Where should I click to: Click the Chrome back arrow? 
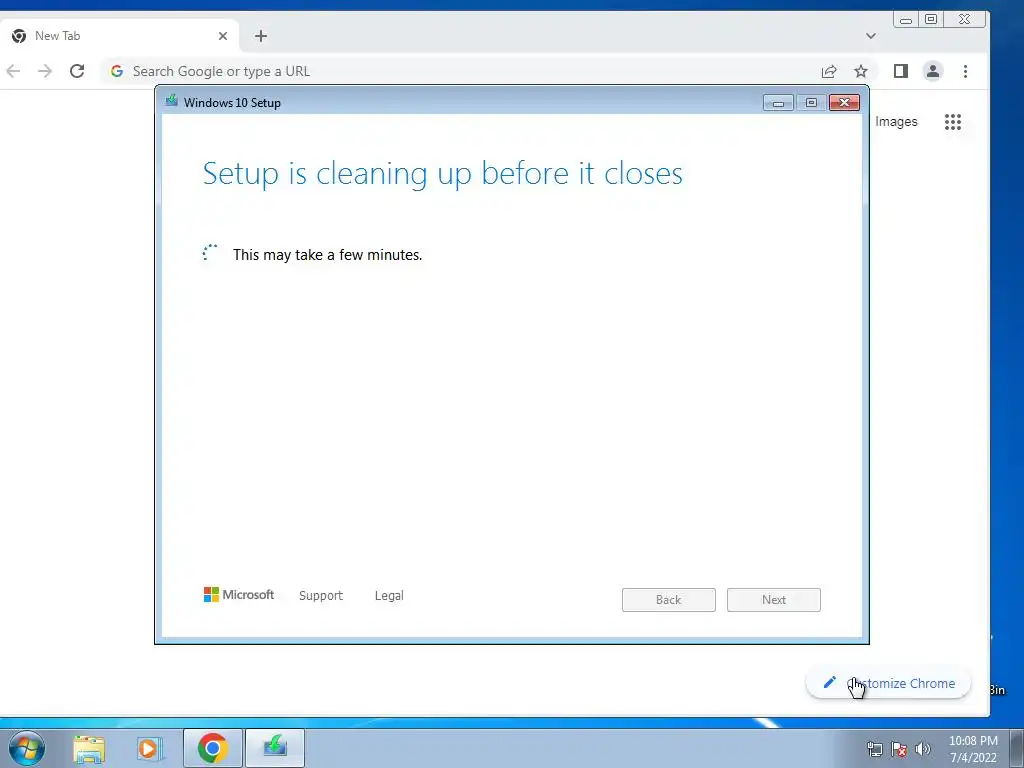pos(13,71)
